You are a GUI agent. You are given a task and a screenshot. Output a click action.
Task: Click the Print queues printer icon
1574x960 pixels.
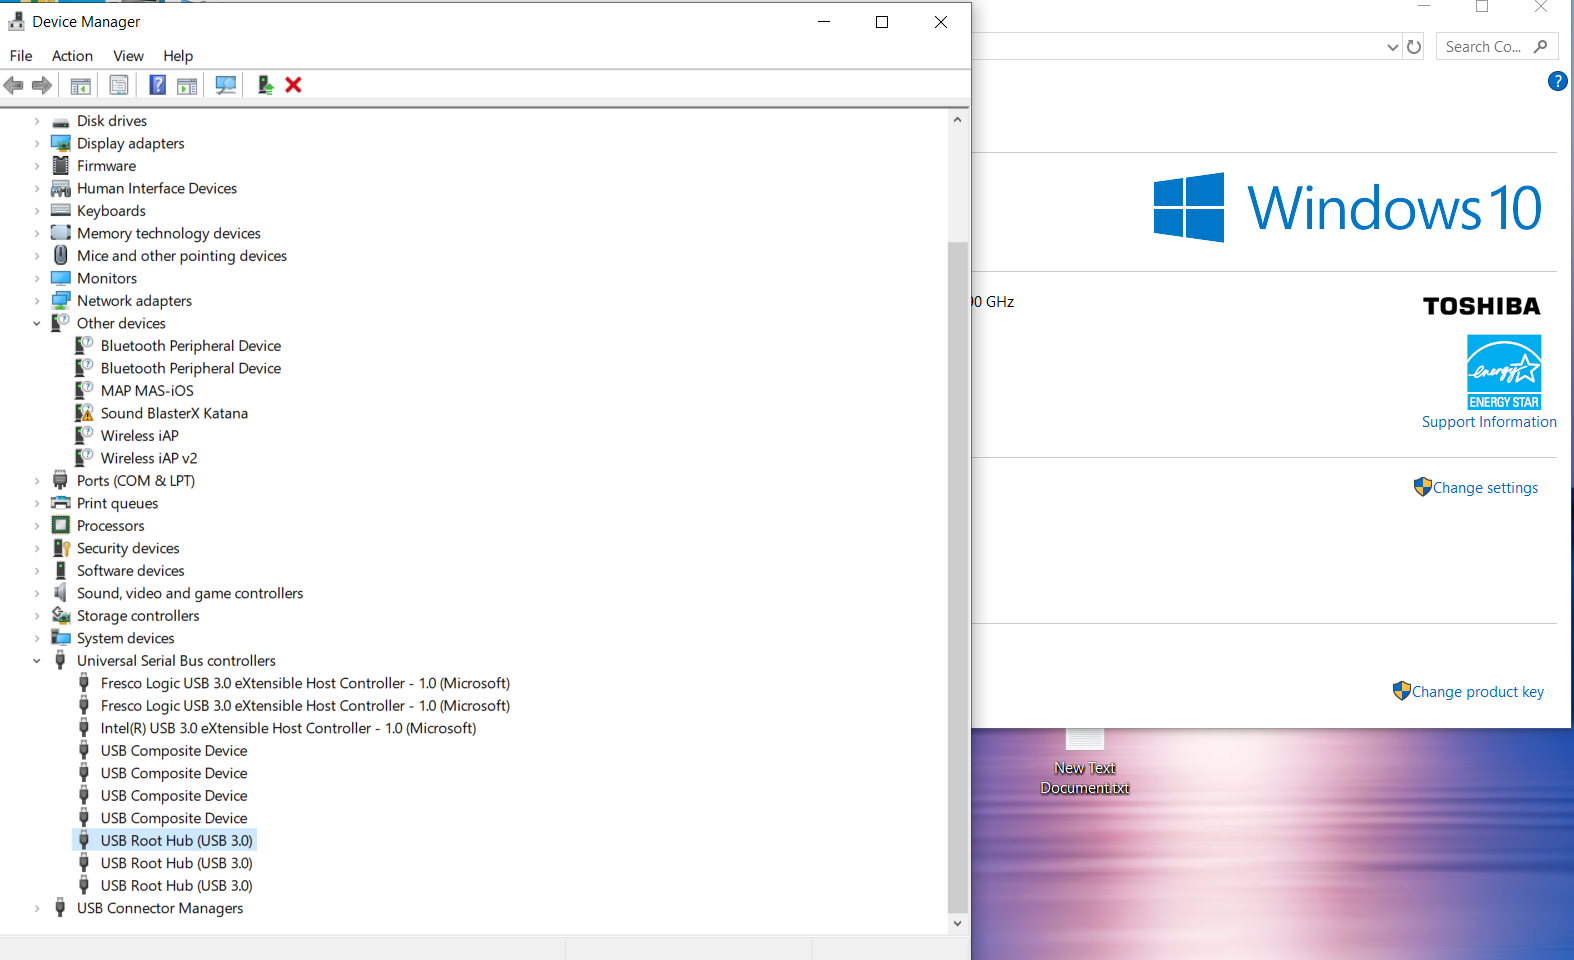pyautogui.click(x=61, y=503)
